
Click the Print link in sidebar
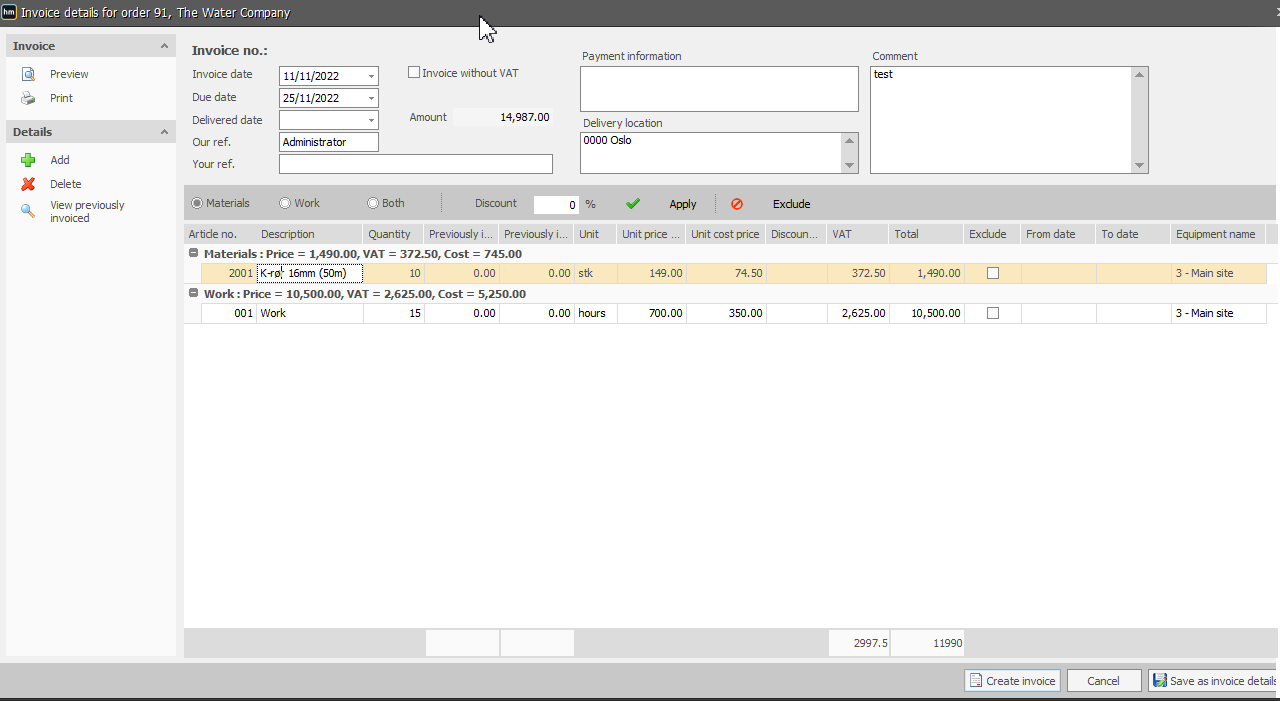pyautogui.click(x=62, y=98)
